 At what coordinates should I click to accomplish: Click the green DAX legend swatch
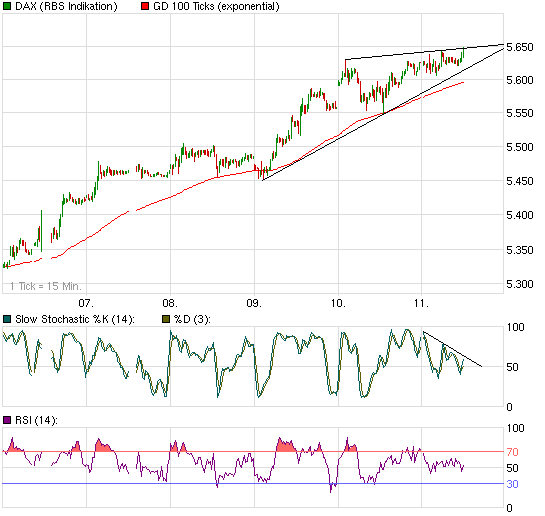point(7,6)
